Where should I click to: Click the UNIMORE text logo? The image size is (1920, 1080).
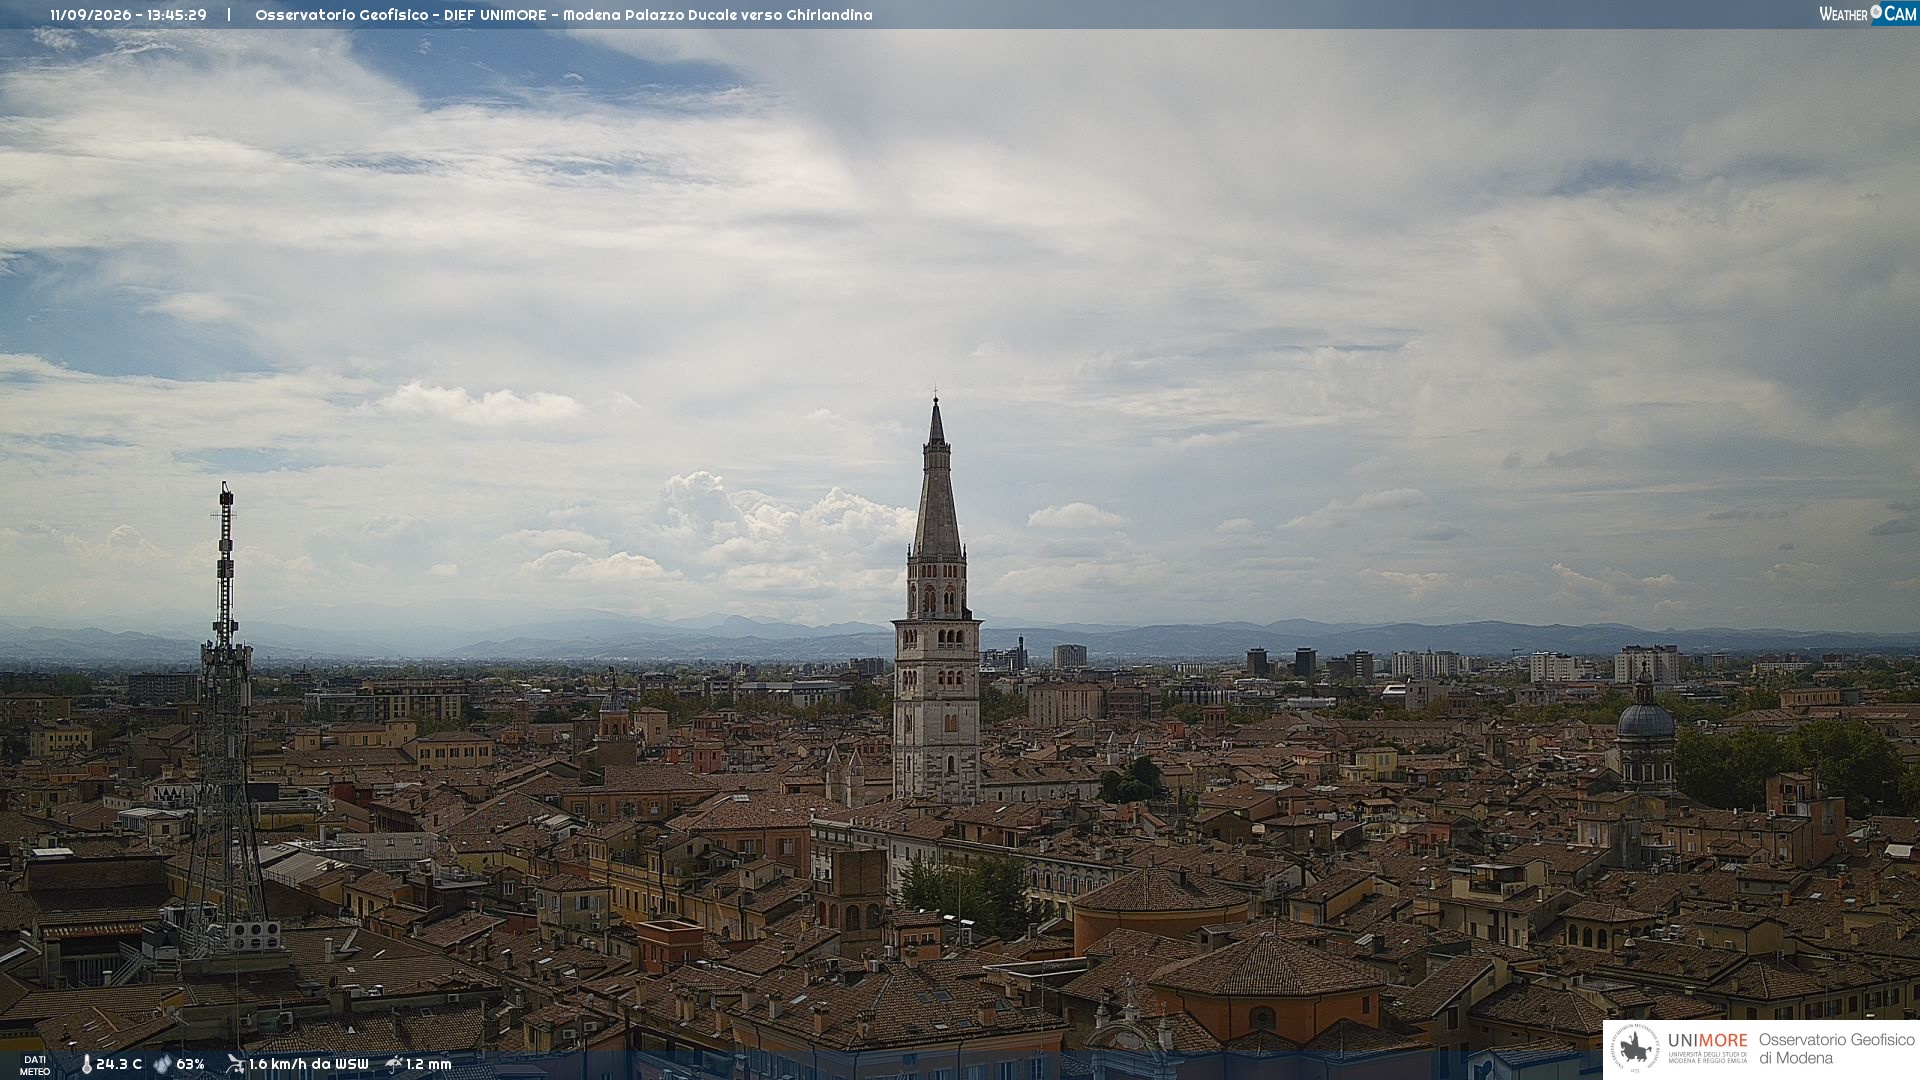(1707, 1041)
